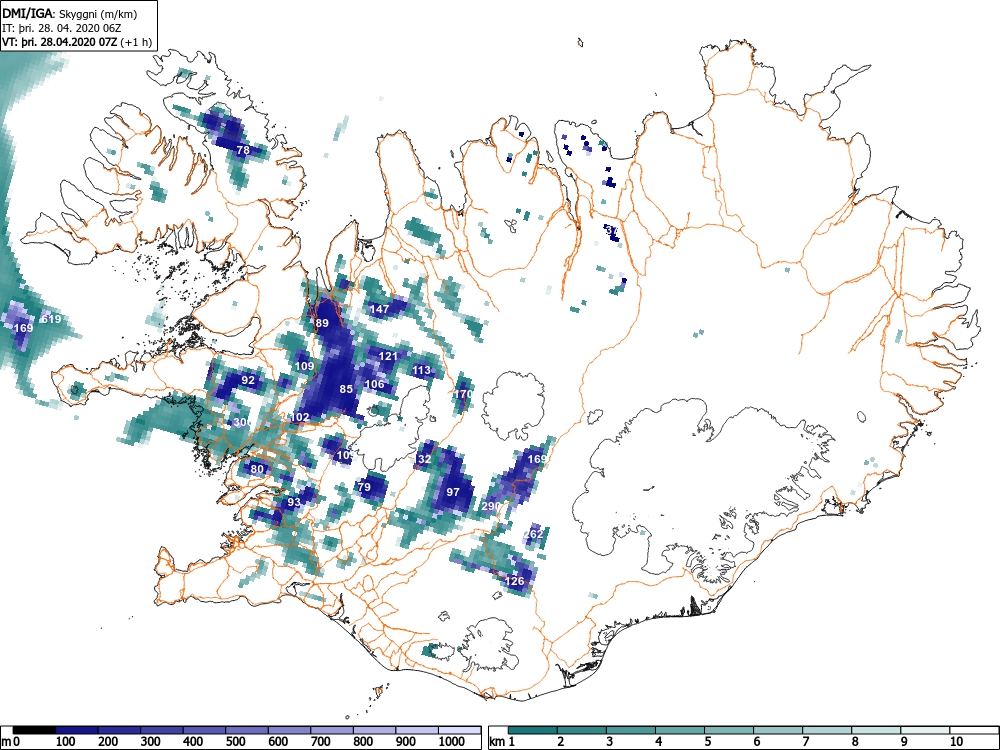Select the 121 visibility value
This screenshot has height=750, width=1000.
click(x=388, y=356)
